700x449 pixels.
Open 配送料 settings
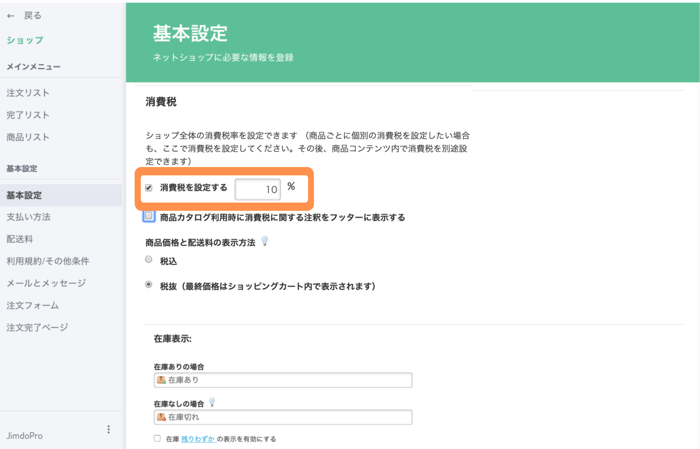pos(20,239)
